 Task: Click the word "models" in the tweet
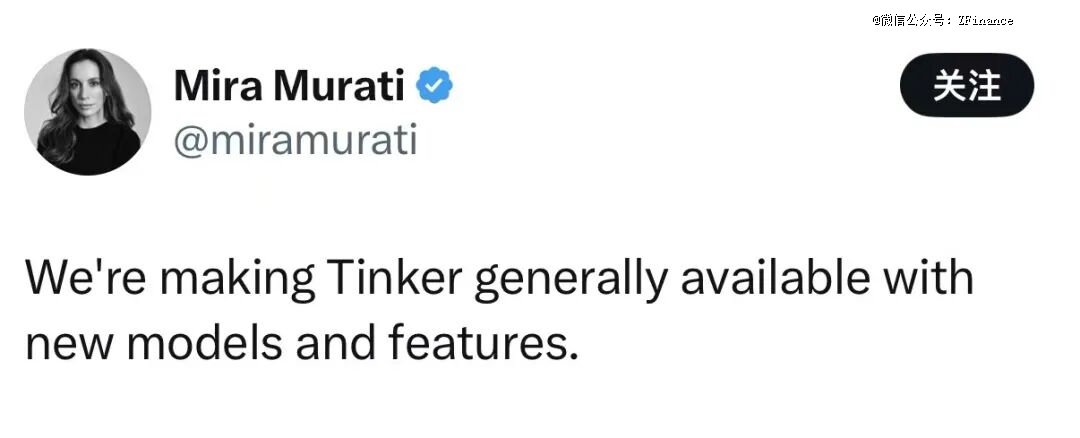[207, 343]
